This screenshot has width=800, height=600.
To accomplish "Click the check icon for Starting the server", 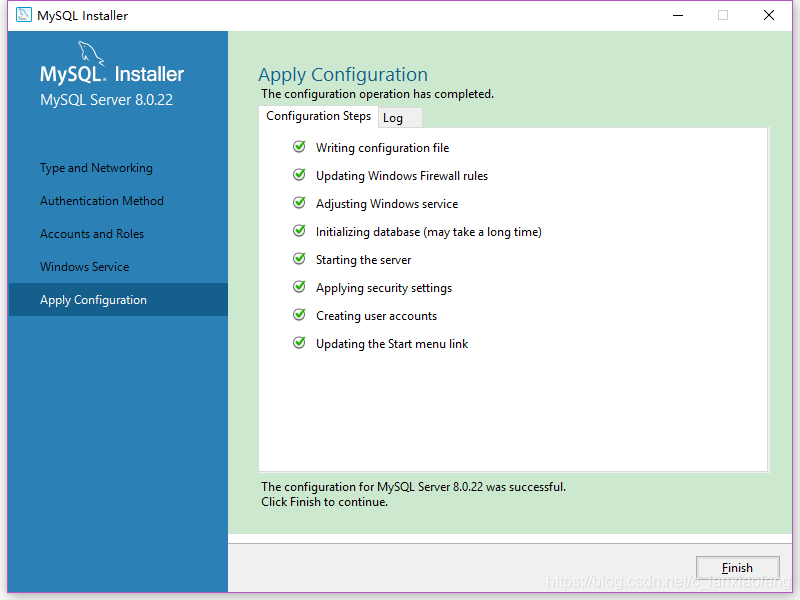I will [299, 259].
